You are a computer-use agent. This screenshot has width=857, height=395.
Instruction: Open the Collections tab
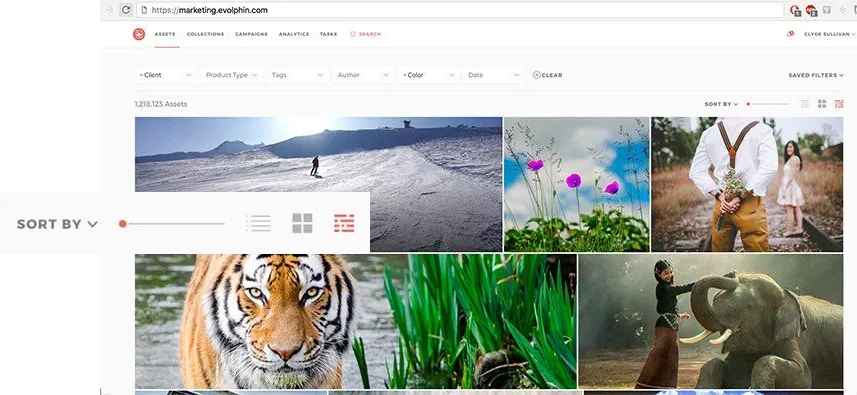click(206, 34)
